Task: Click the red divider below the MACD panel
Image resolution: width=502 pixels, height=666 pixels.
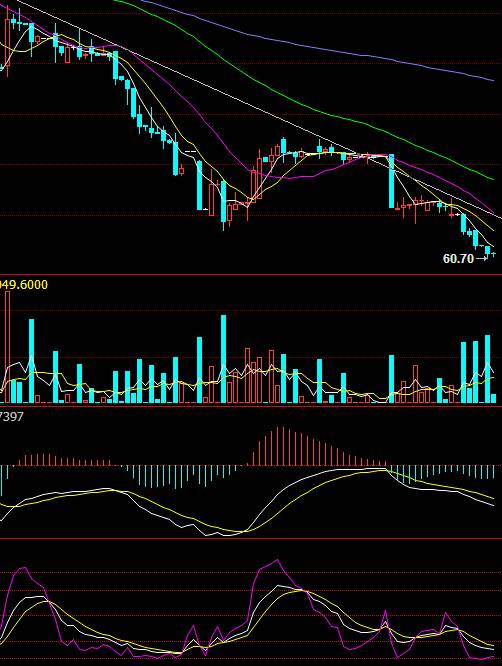Action: click(251, 539)
